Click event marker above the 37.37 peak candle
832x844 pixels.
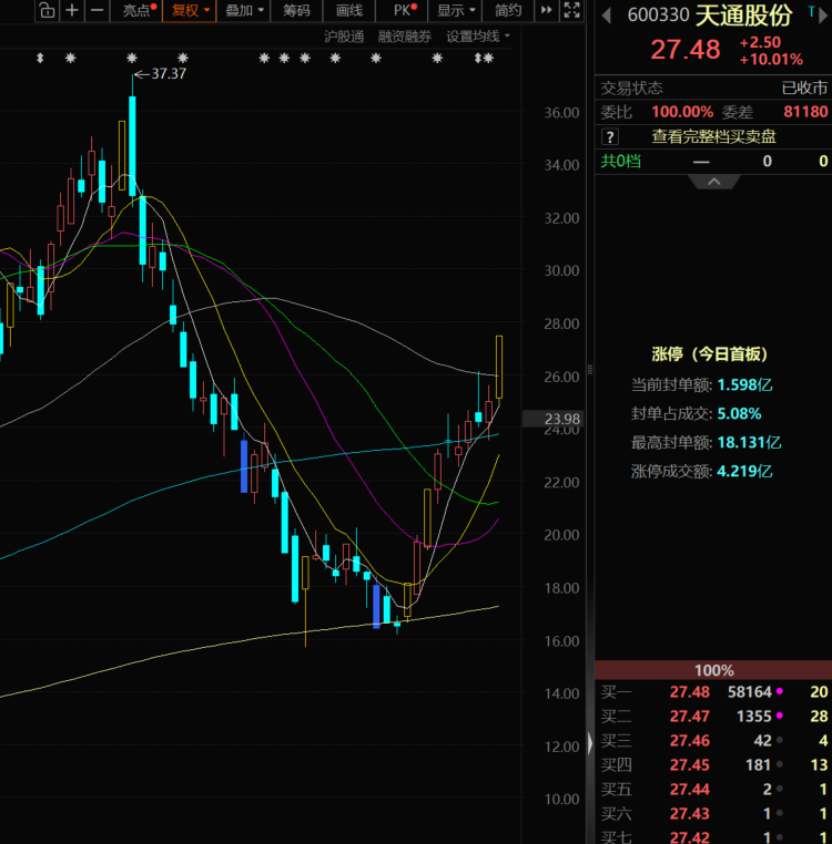coord(132,58)
